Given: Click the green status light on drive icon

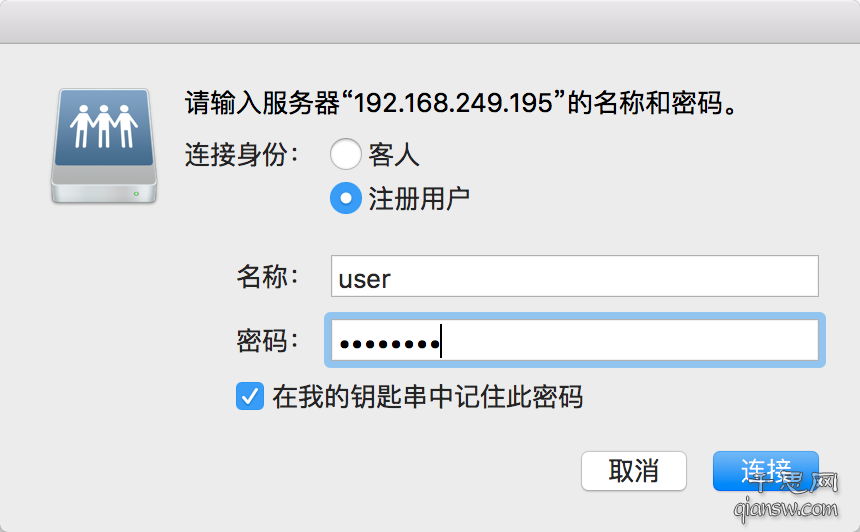Looking at the screenshot, I should pyautogui.click(x=136, y=194).
